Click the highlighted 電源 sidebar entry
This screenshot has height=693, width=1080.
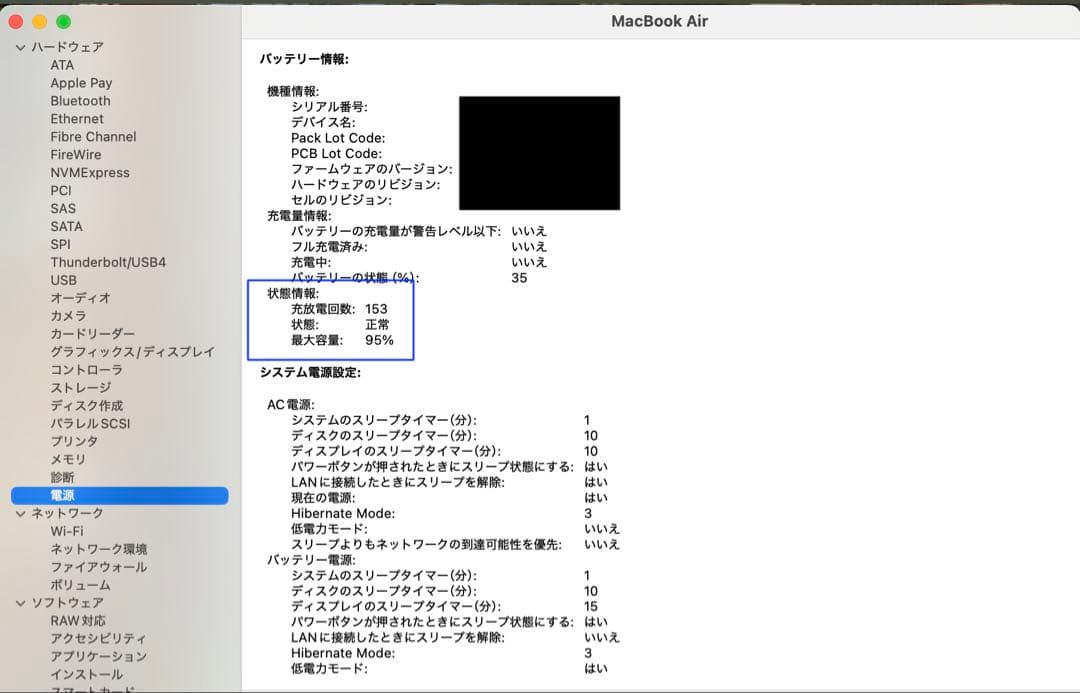pyautogui.click(x=64, y=495)
